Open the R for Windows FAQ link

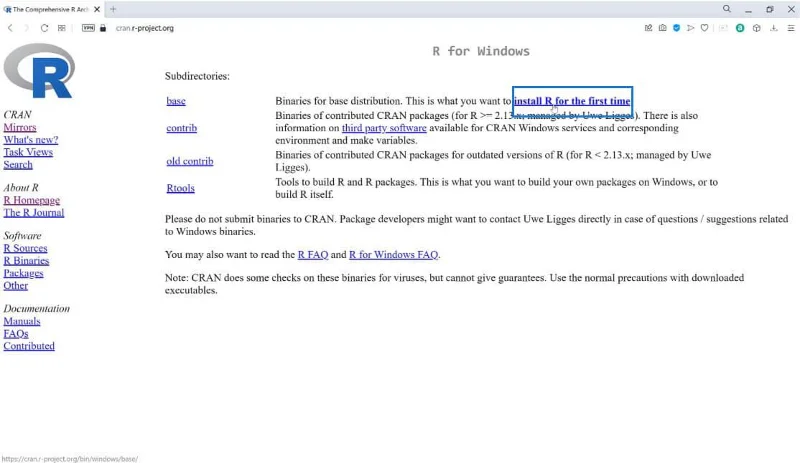coord(393,254)
